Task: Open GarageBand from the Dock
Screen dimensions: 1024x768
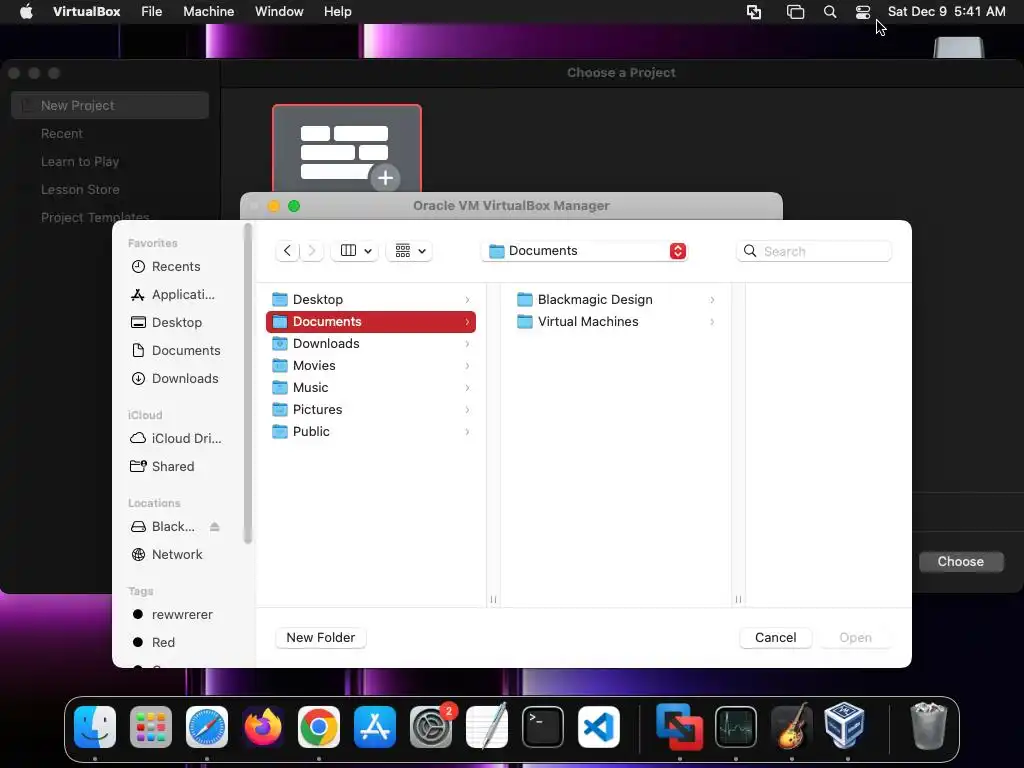Action: point(792,727)
